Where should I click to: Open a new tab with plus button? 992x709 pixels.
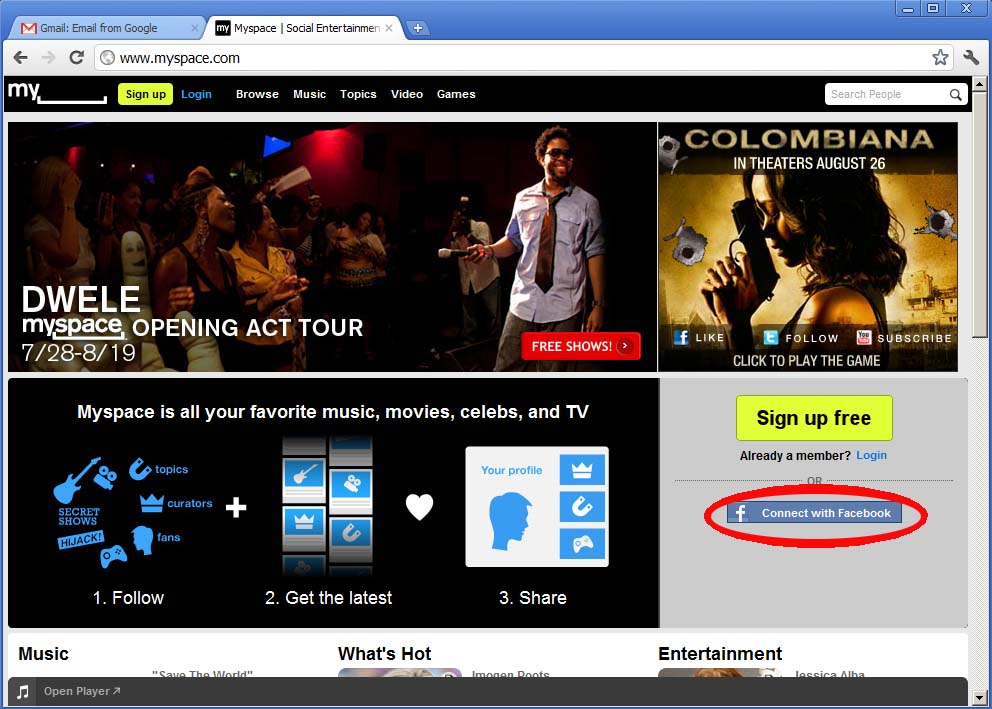(x=418, y=28)
